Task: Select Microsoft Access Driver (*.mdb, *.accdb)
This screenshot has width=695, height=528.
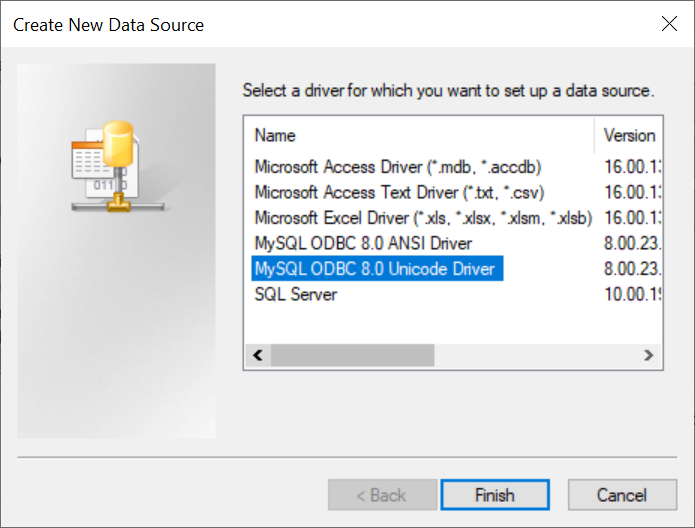Action: click(398, 166)
